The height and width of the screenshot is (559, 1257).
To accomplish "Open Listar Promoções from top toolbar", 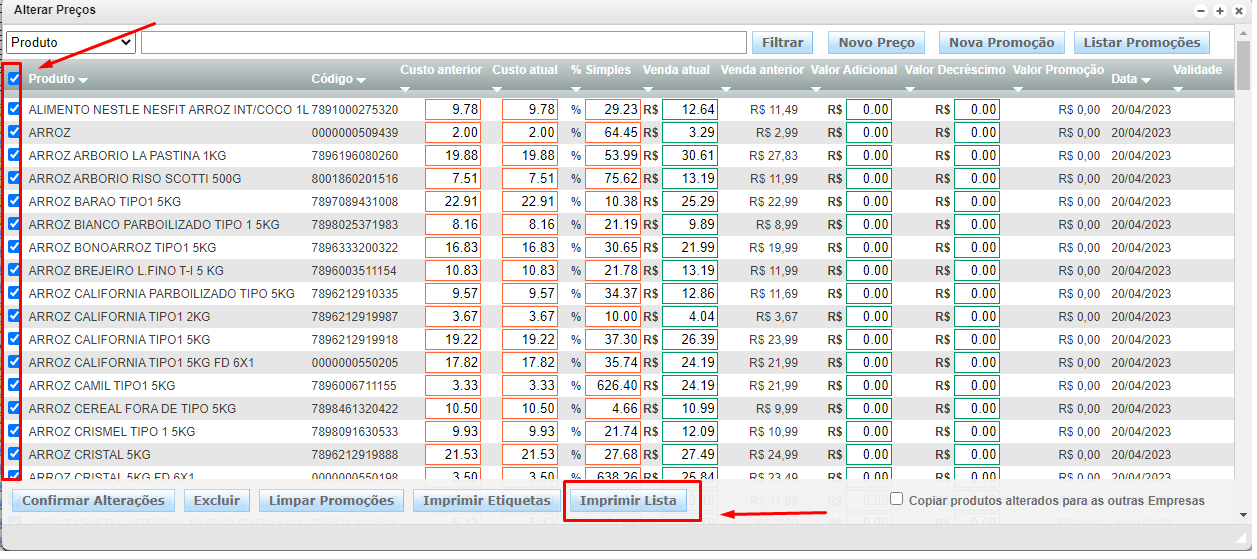I will (x=1141, y=42).
